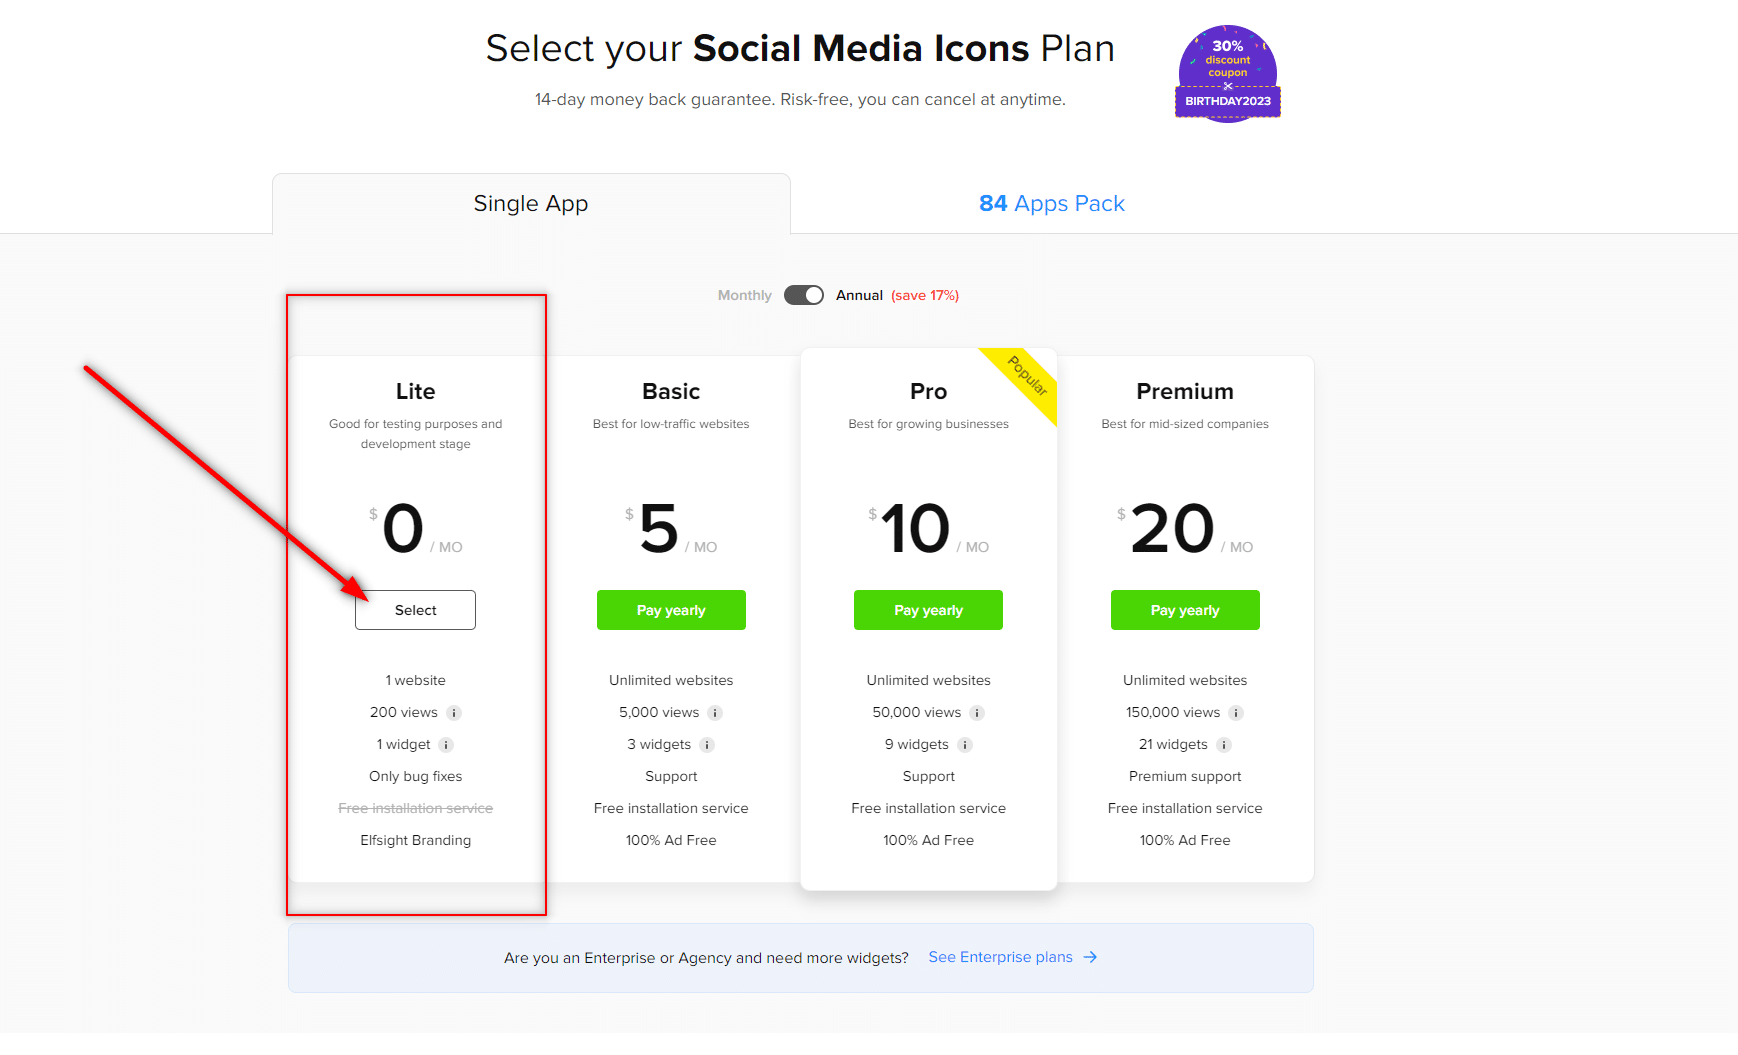The width and height of the screenshot is (1738, 1055).
Task: Toggle the Monthly/Annual billing switch
Action: pos(804,295)
